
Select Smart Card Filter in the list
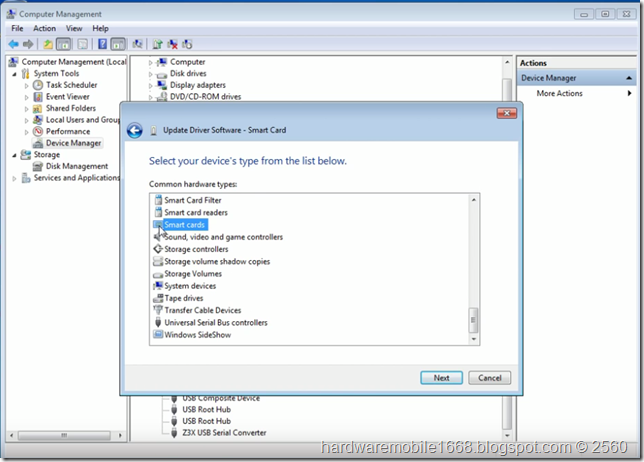coord(193,200)
